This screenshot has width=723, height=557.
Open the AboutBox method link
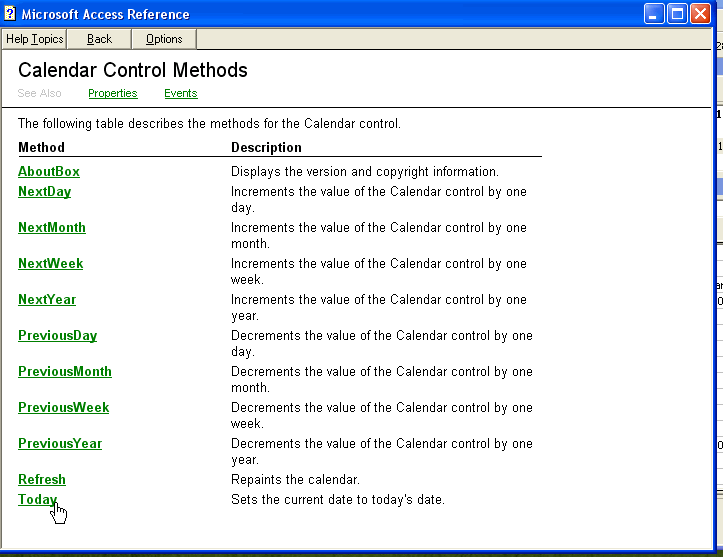pyautogui.click(x=49, y=172)
